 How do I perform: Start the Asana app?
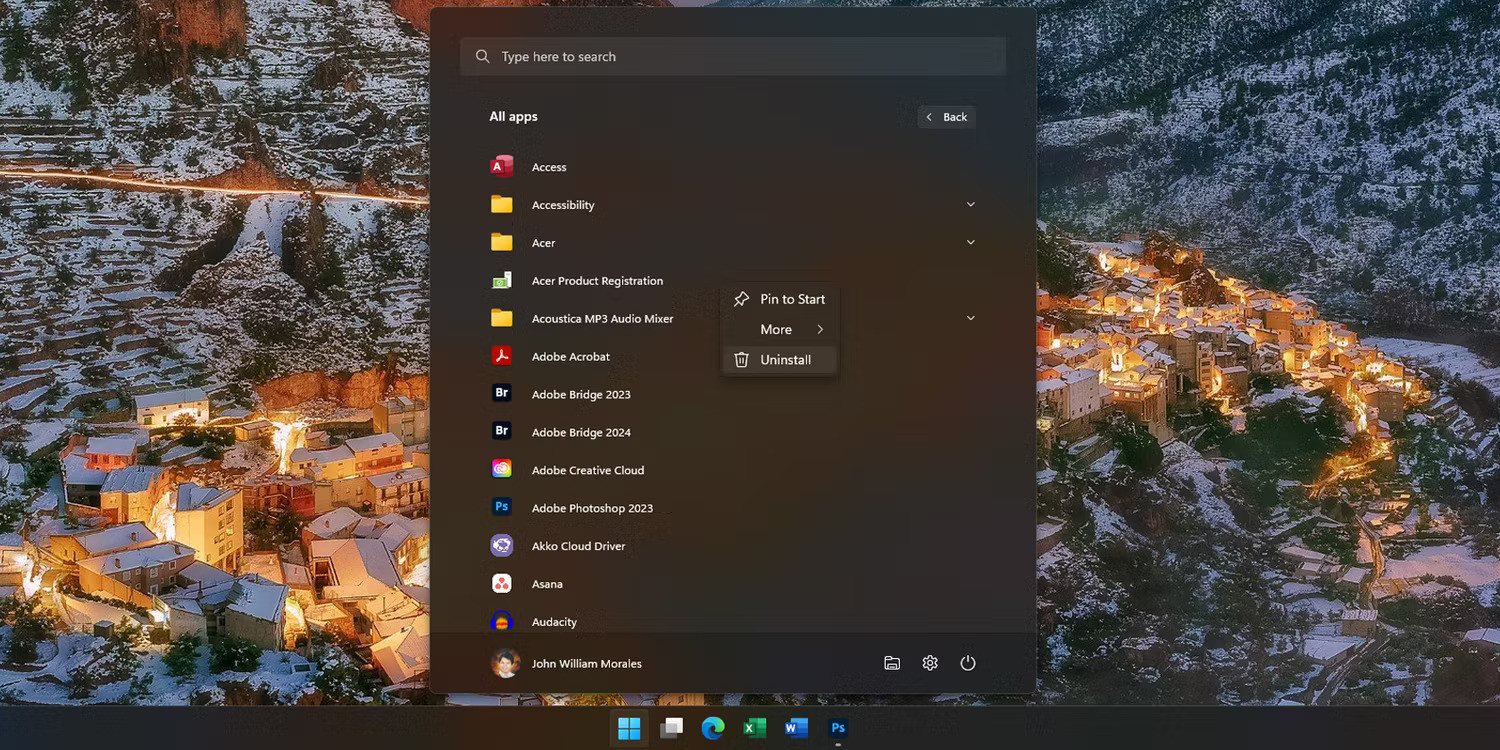548,584
